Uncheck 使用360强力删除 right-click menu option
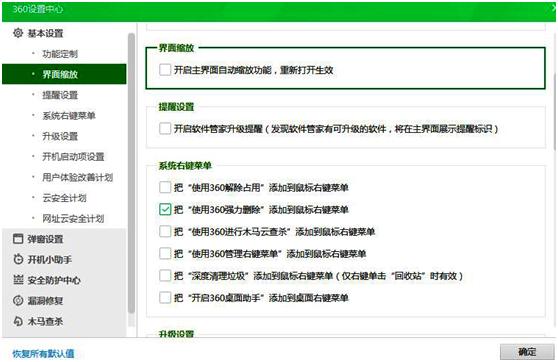 (x=165, y=209)
